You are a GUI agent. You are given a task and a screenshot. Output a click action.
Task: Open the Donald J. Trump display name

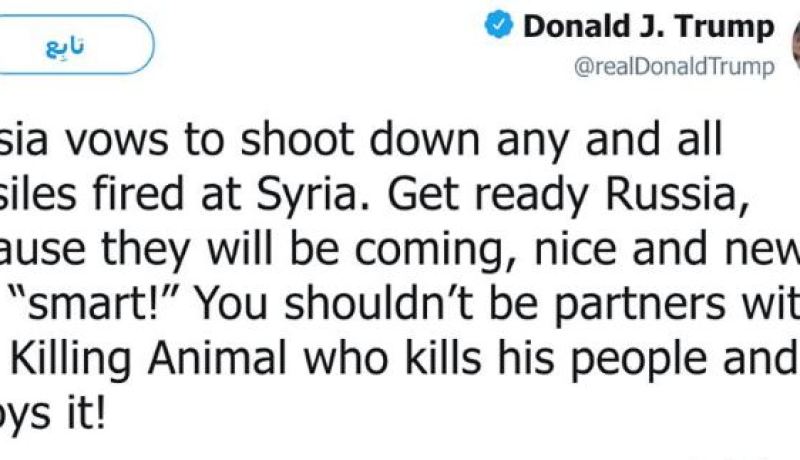(x=648, y=27)
